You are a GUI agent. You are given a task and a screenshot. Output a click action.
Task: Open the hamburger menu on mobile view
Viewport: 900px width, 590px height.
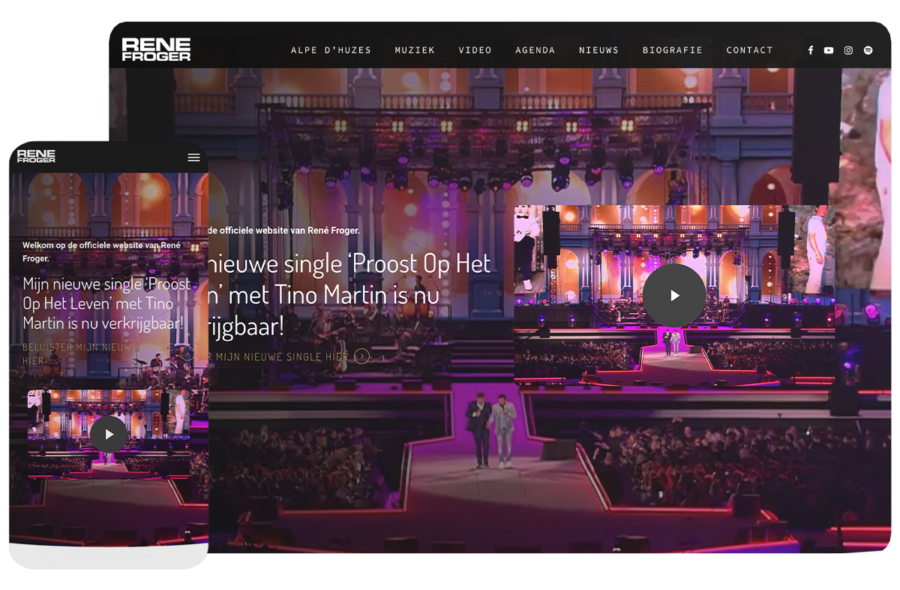[x=194, y=157]
